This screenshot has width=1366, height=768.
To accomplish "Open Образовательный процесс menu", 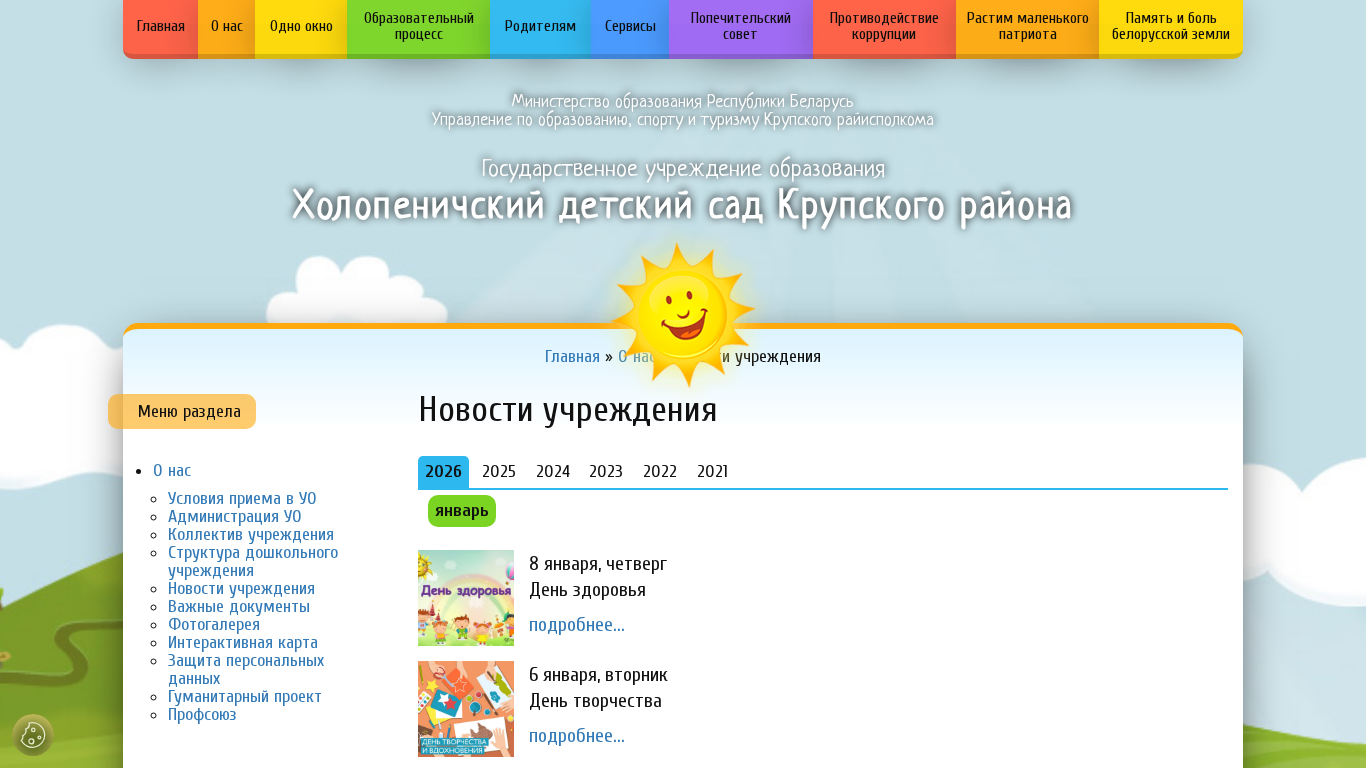I will 418,27.
